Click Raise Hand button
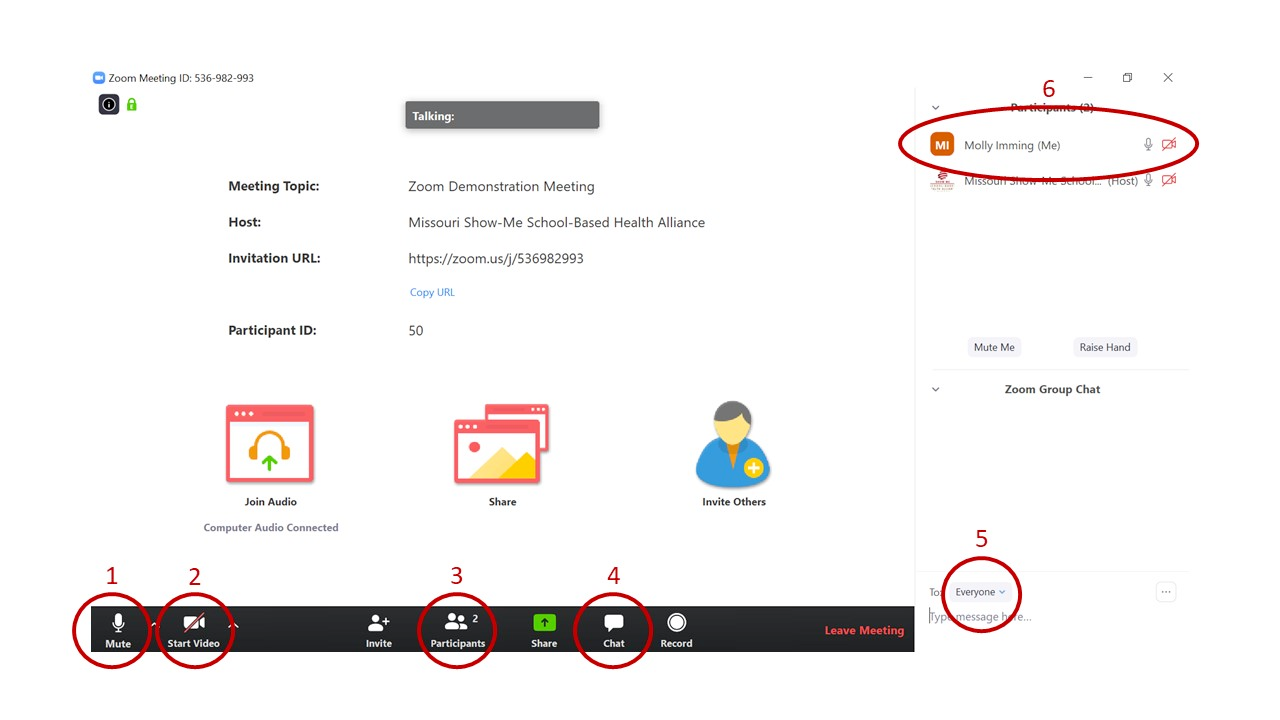This screenshot has height=720, width=1280. tap(1105, 347)
